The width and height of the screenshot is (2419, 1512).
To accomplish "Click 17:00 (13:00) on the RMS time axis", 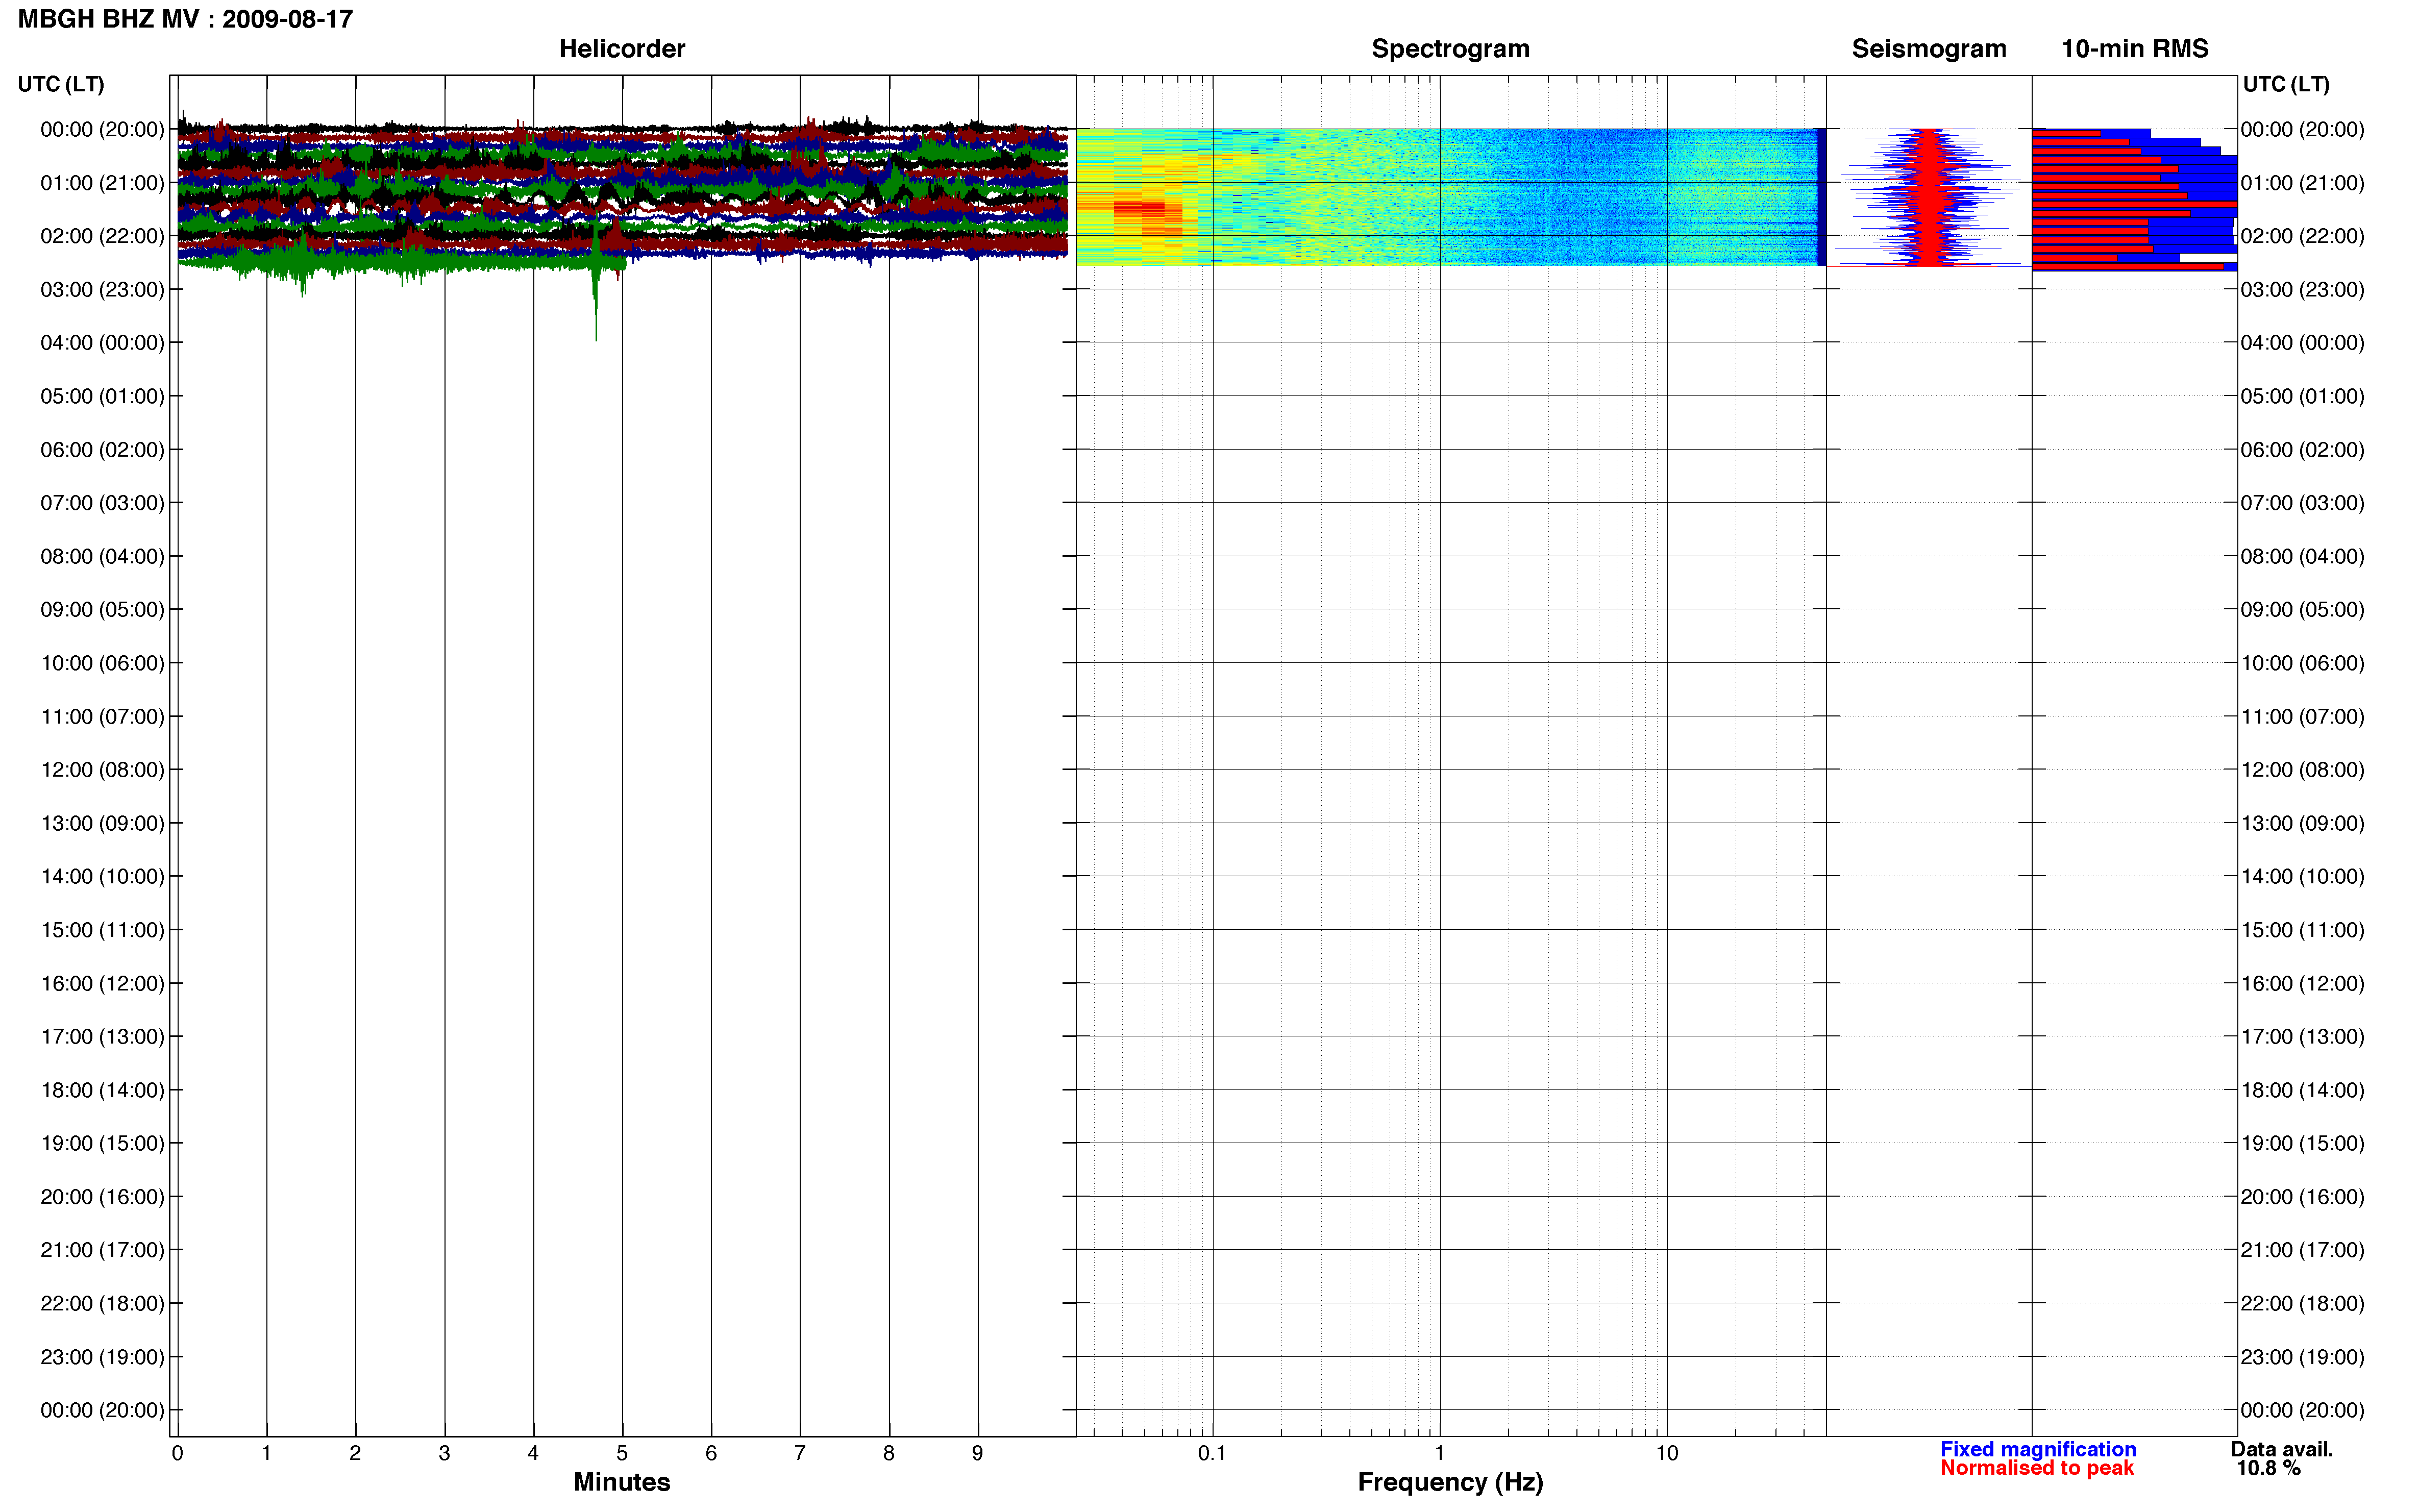I will pos(2302,1037).
